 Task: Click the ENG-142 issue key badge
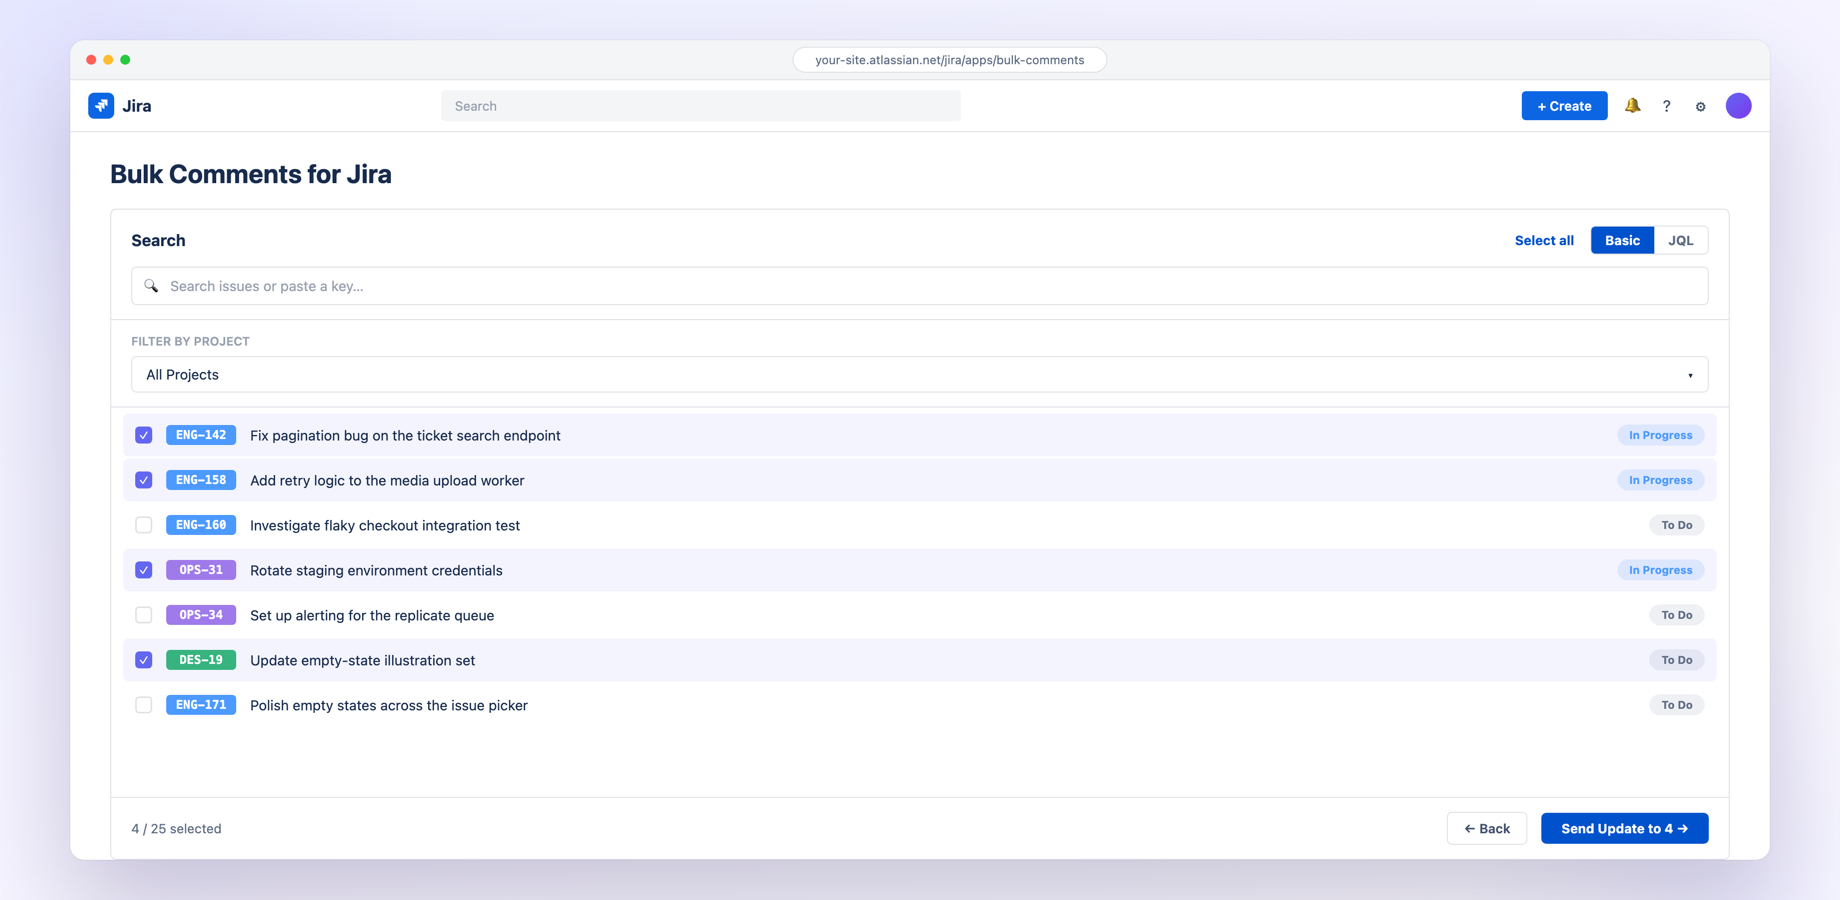[x=201, y=435]
